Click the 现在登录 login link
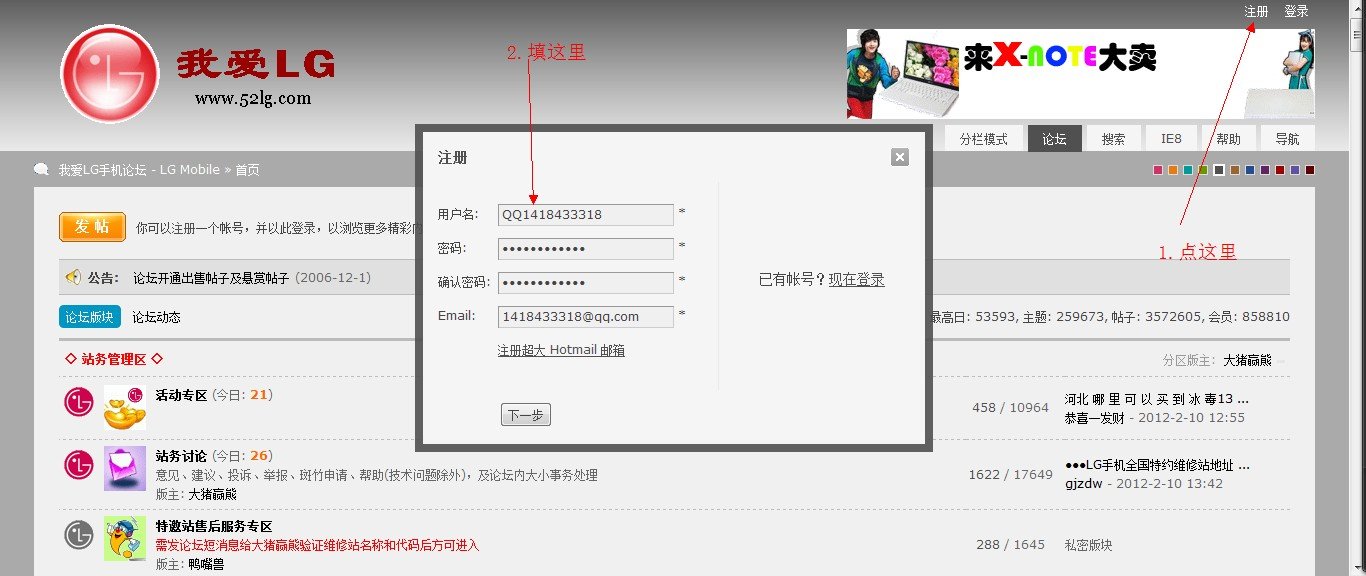This screenshot has width=1366, height=576. click(x=857, y=280)
